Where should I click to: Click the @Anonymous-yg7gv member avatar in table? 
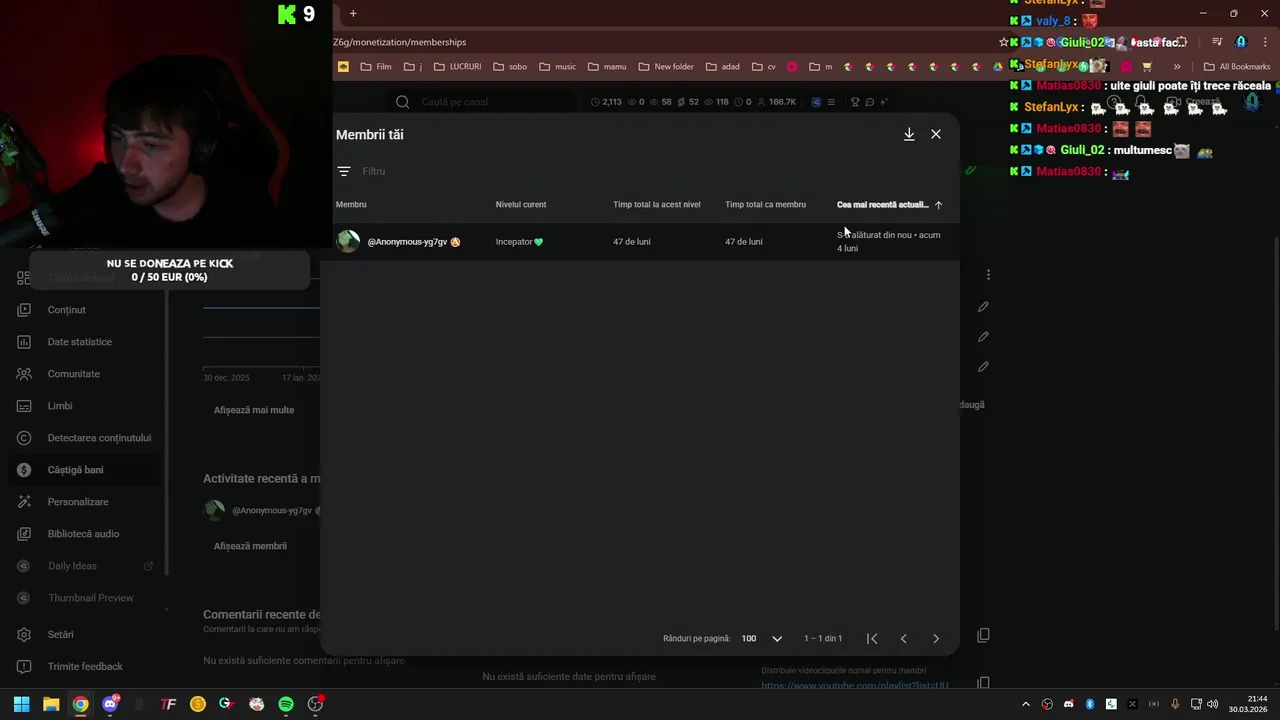point(348,241)
